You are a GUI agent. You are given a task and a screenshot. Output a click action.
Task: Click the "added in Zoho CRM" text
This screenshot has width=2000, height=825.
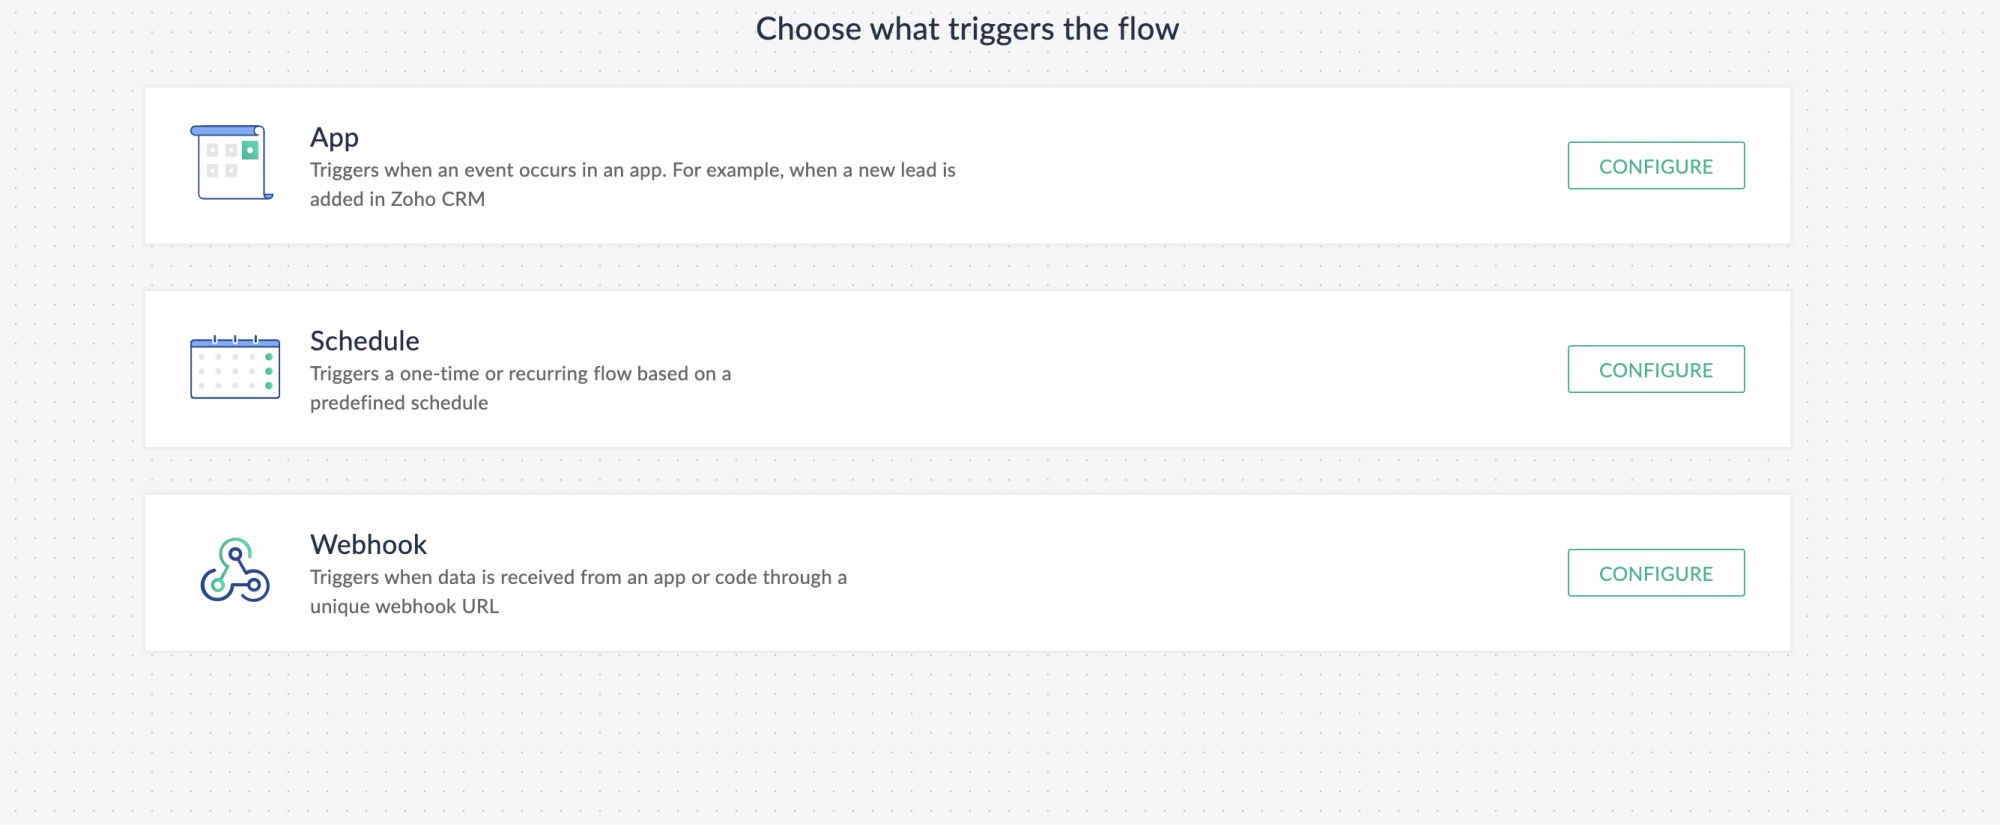click(397, 199)
